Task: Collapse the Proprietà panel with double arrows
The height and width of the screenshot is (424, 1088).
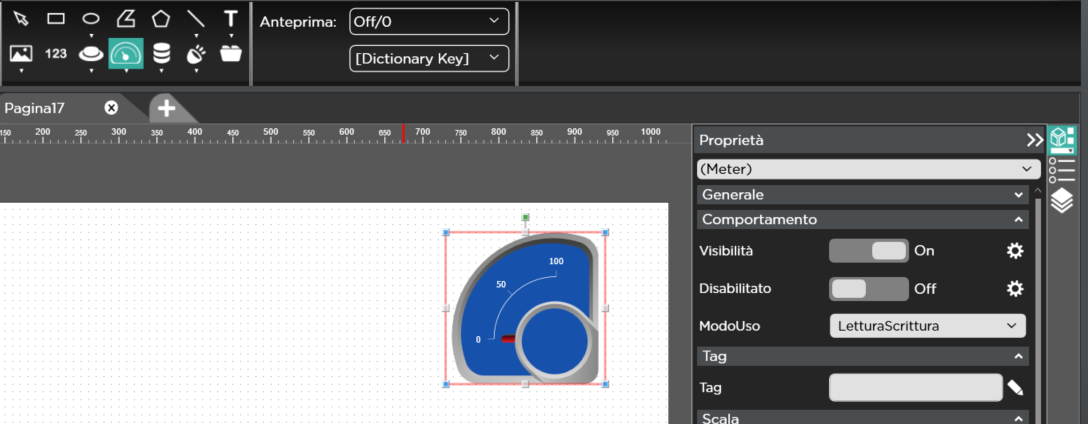Action: (1034, 141)
